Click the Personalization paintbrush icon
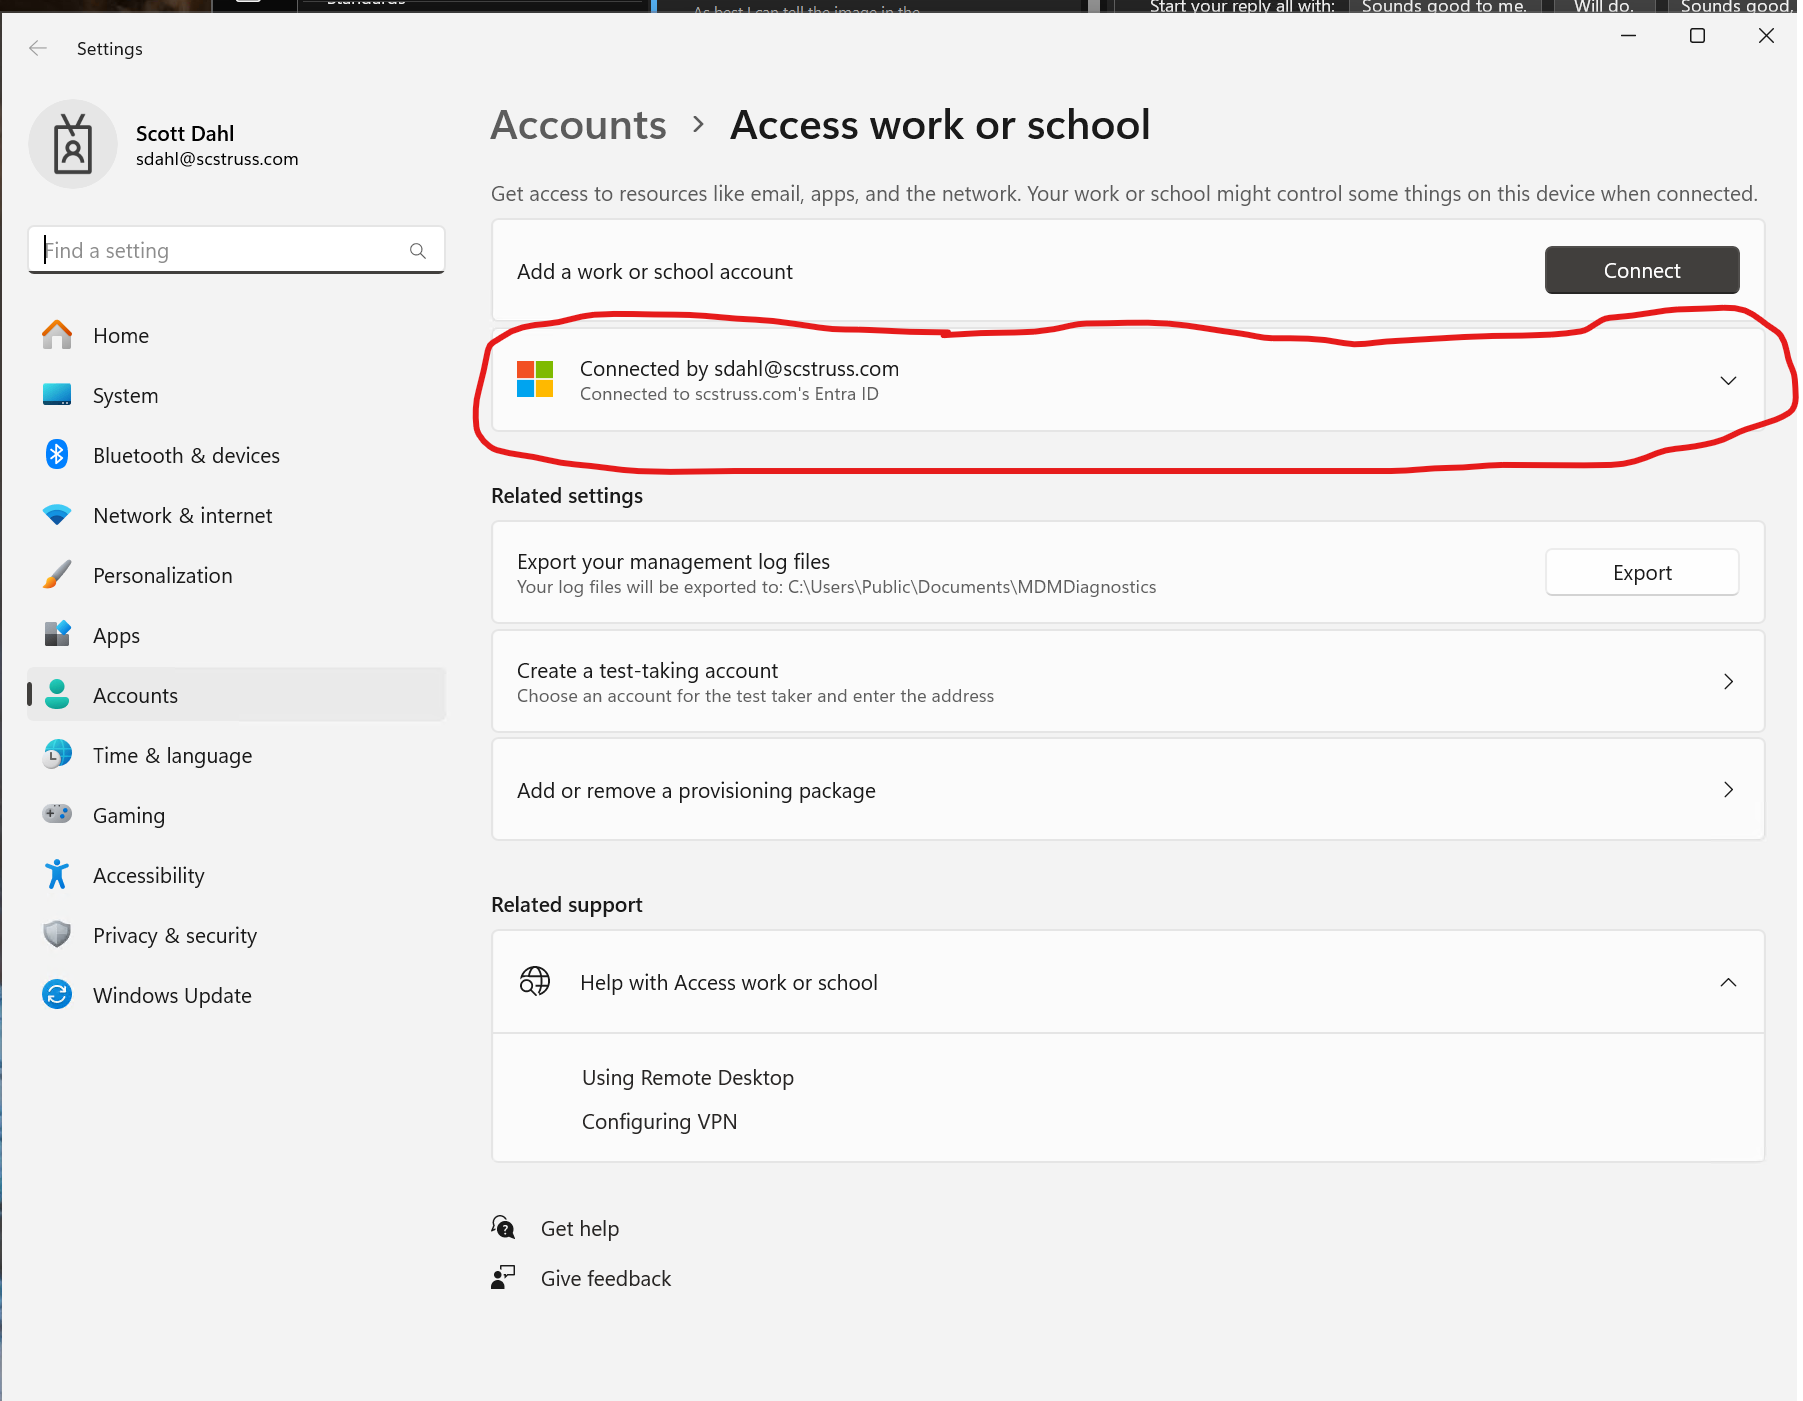 57,575
